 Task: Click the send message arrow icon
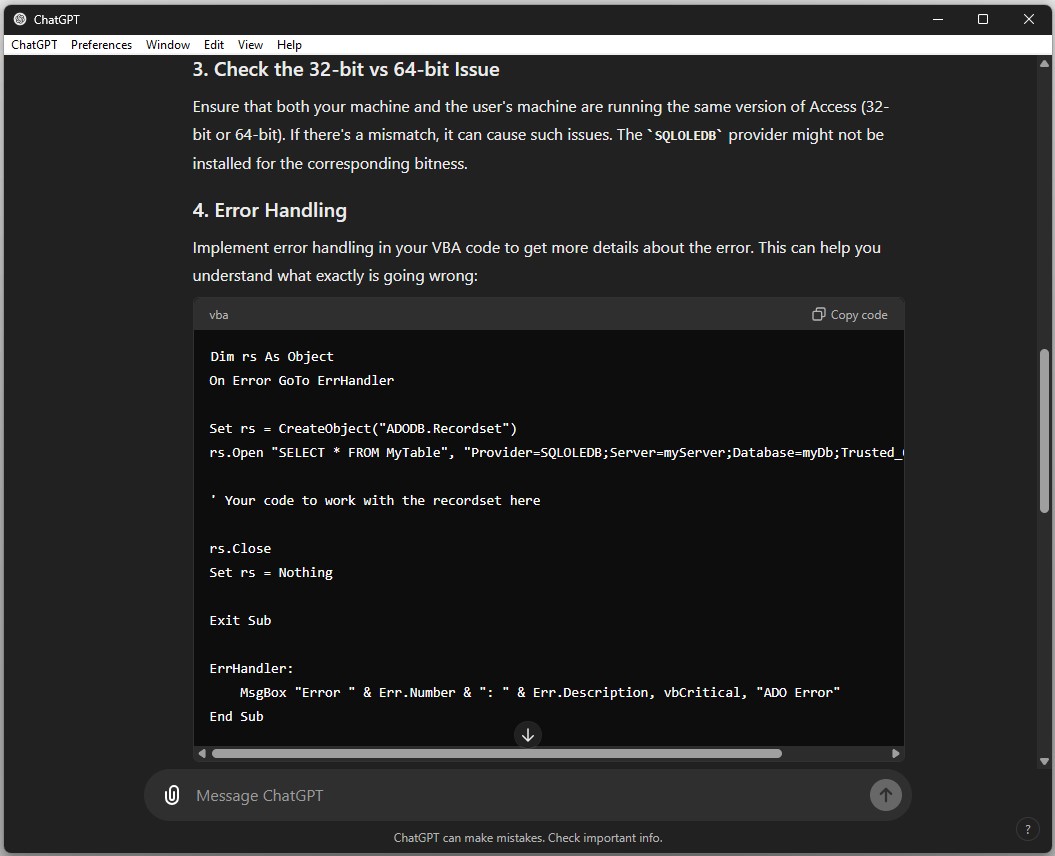885,795
